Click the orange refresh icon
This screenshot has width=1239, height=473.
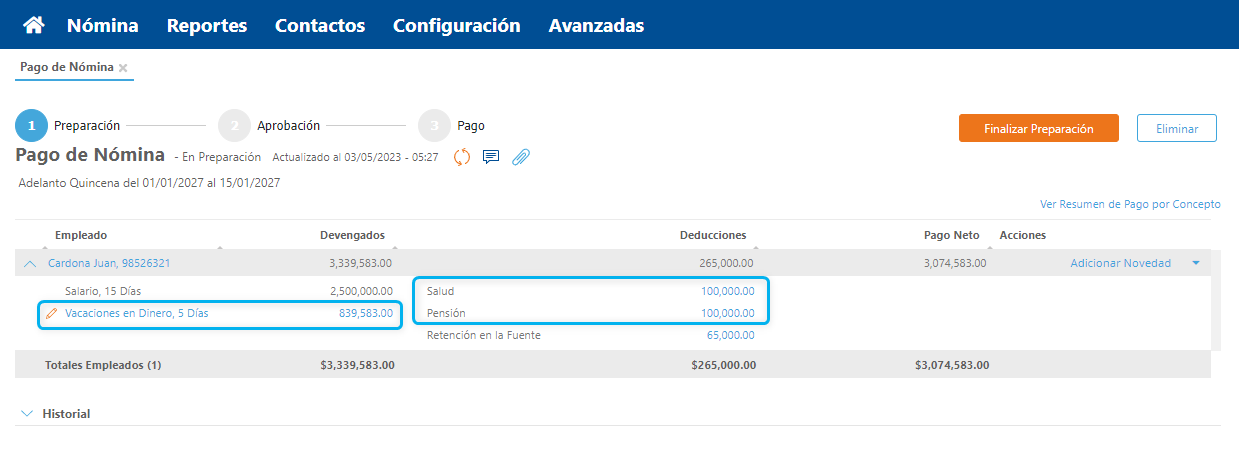click(x=462, y=157)
